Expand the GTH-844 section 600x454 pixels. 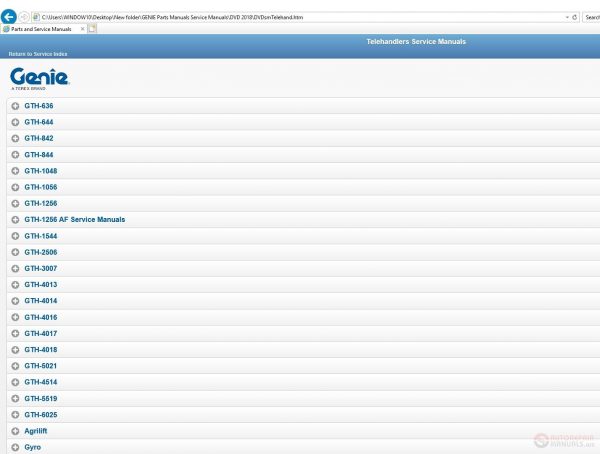point(303,155)
